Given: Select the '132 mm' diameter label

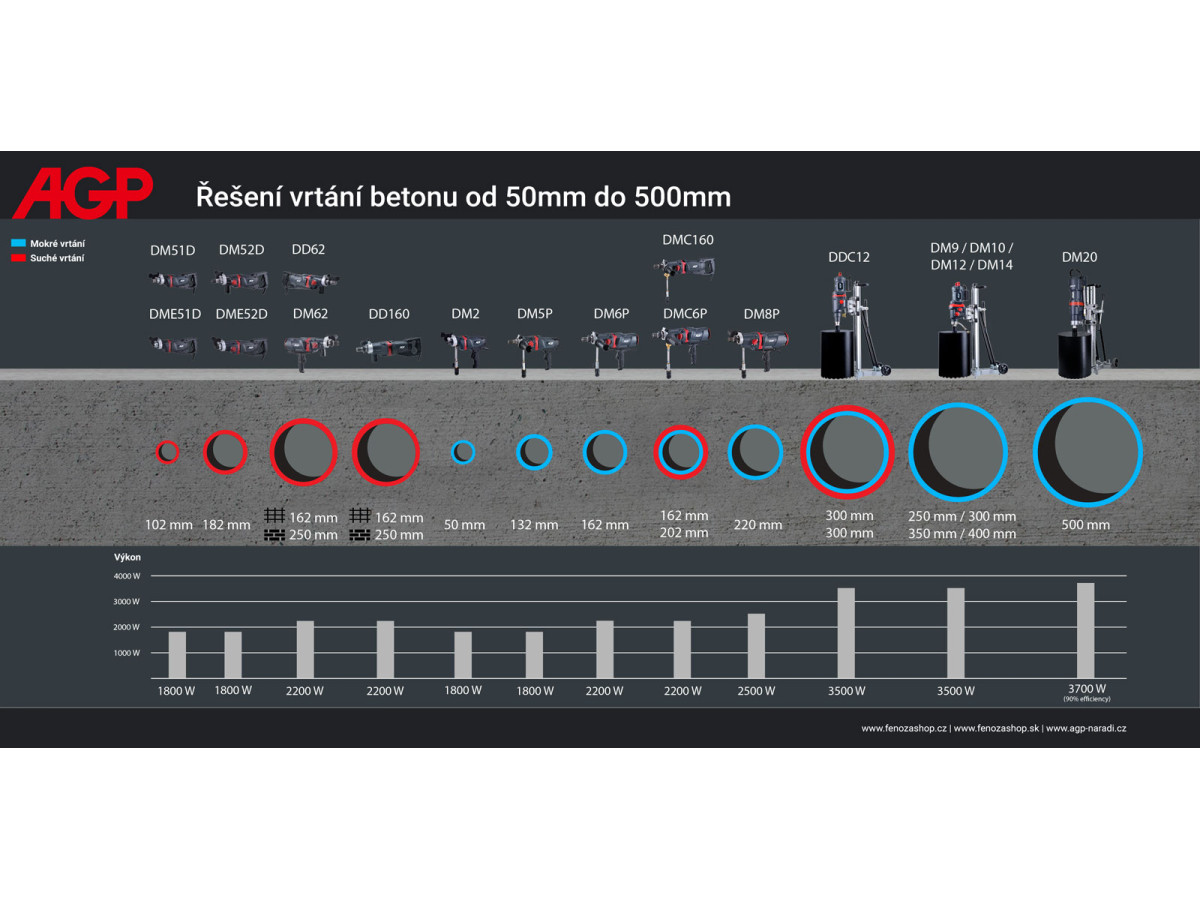Looking at the screenshot, I should pyautogui.click(x=533, y=525).
